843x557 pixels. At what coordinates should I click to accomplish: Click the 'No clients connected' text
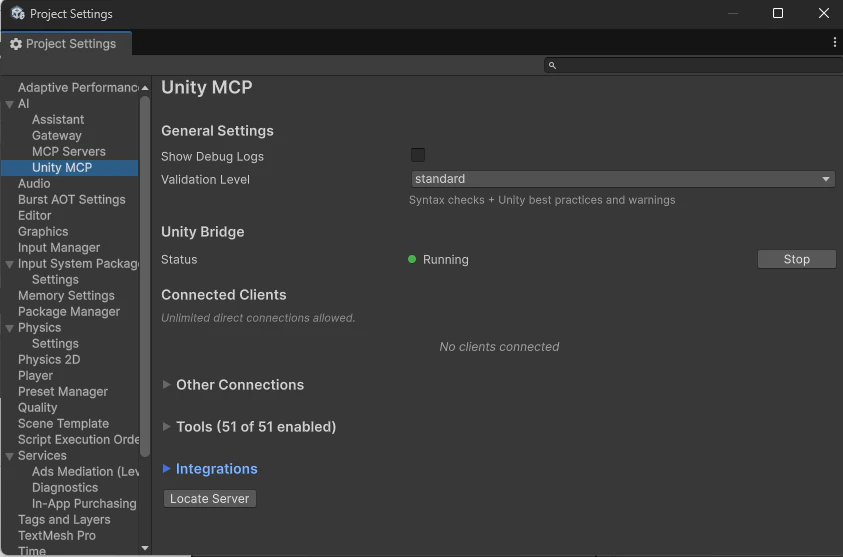[x=499, y=347]
